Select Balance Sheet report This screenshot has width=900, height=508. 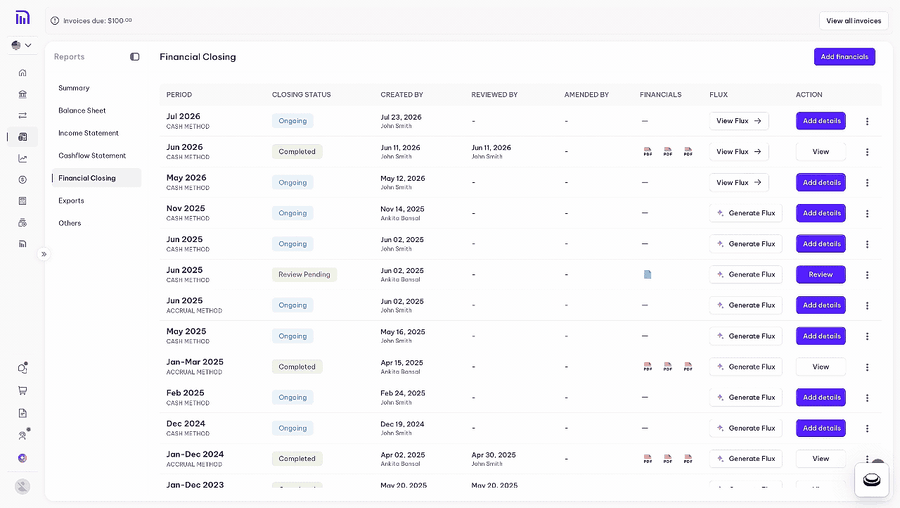pyautogui.click(x=82, y=110)
